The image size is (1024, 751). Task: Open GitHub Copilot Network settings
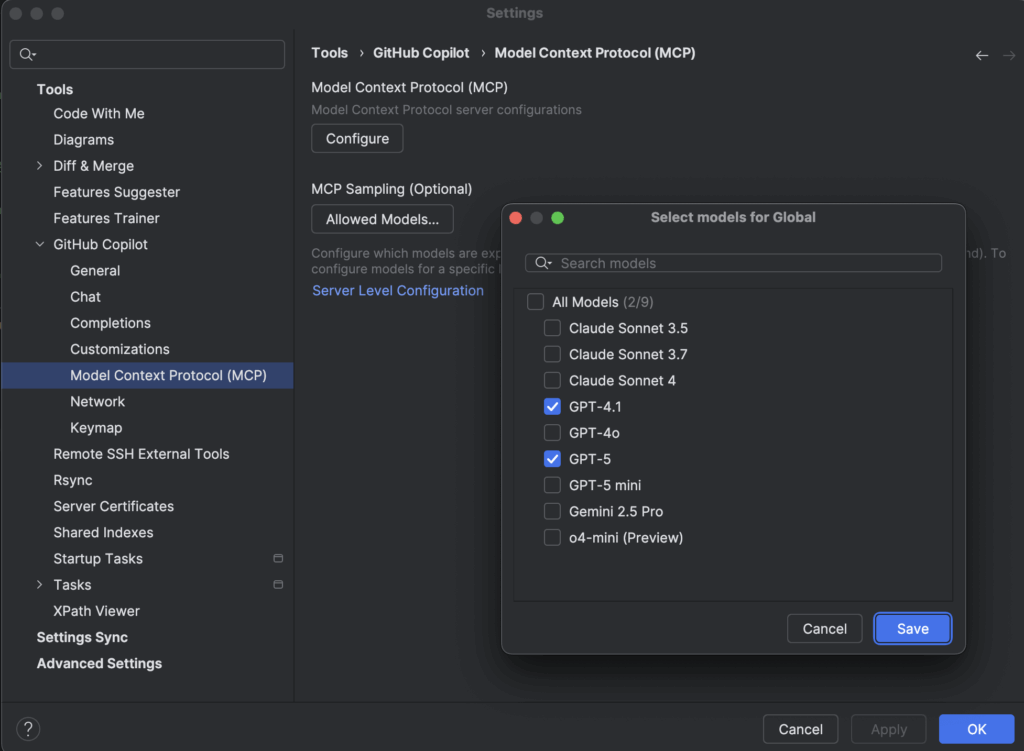(x=97, y=402)
